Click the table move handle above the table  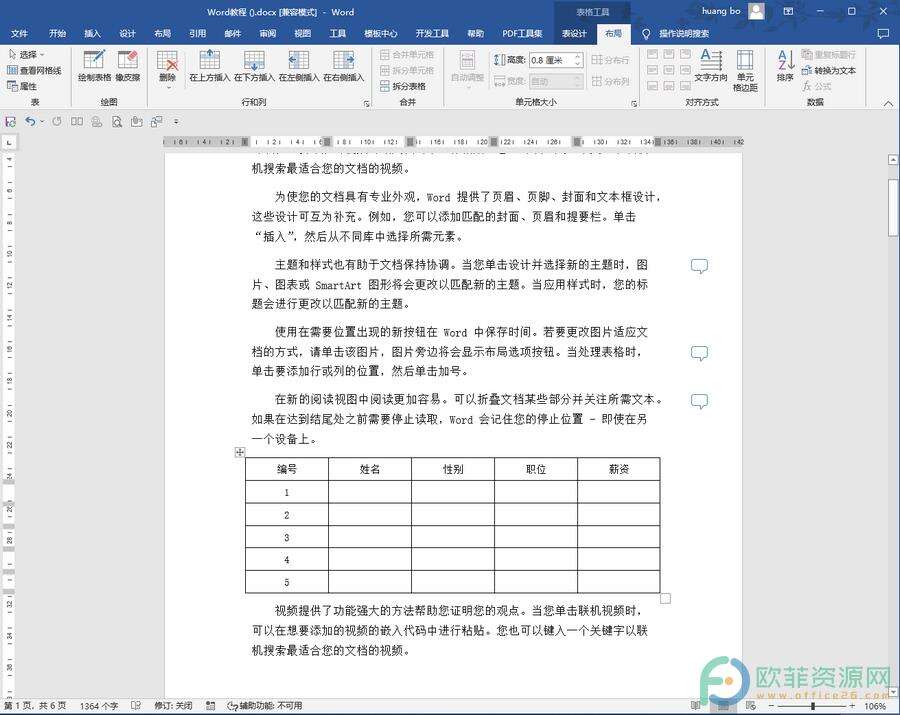click(240, 452)
